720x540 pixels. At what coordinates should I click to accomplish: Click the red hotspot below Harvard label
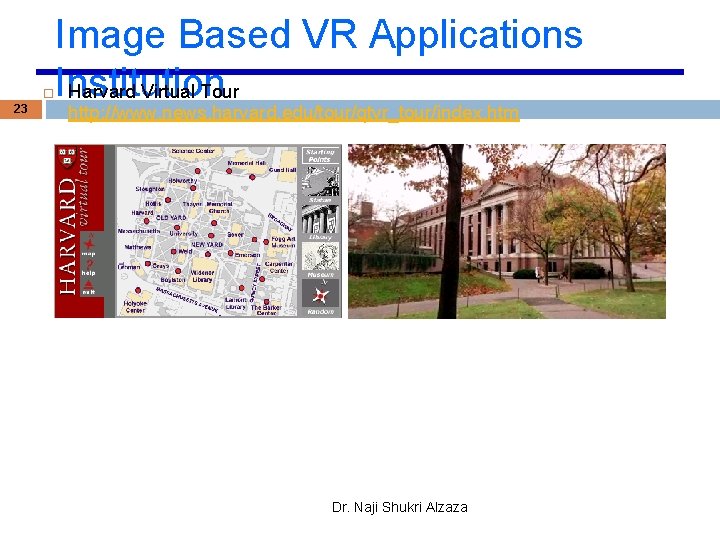click(x=146, y=221)
